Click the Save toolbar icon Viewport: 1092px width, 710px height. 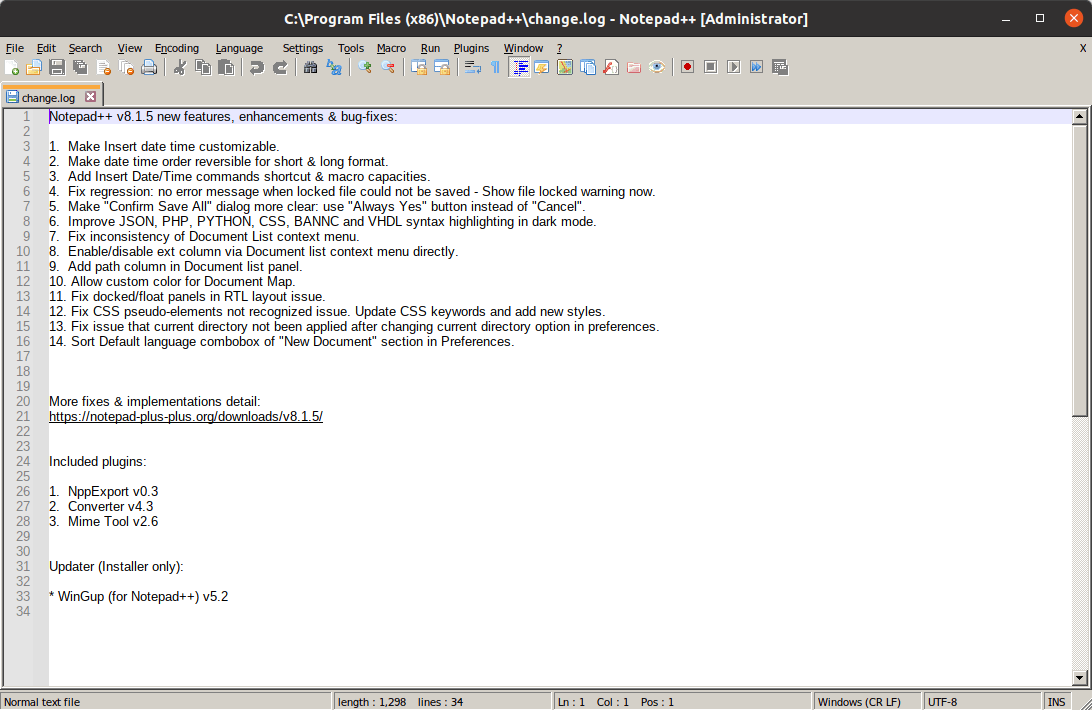[x=57, y=68]
